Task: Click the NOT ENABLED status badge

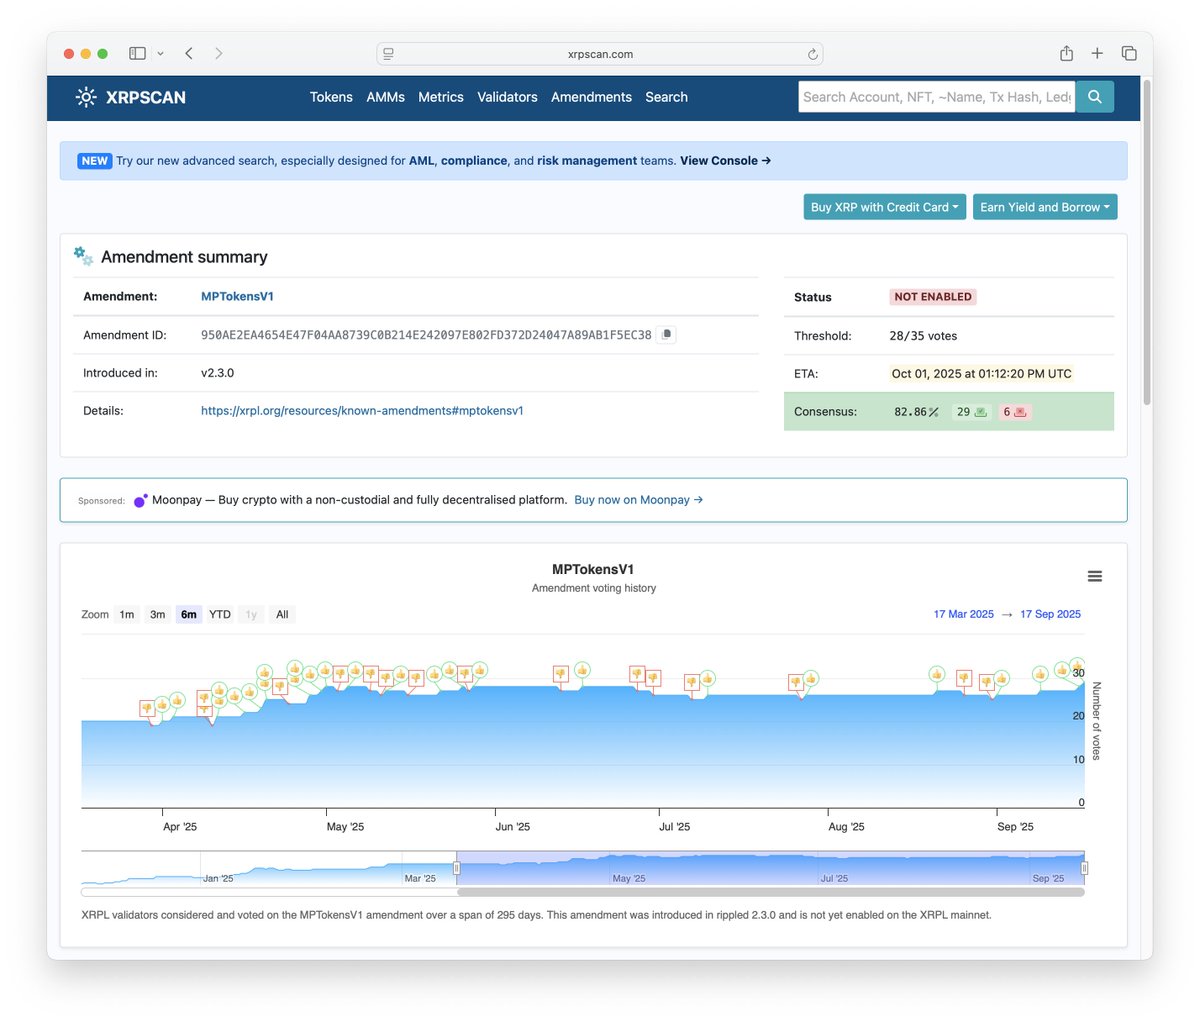Action: tap(932, 297)
